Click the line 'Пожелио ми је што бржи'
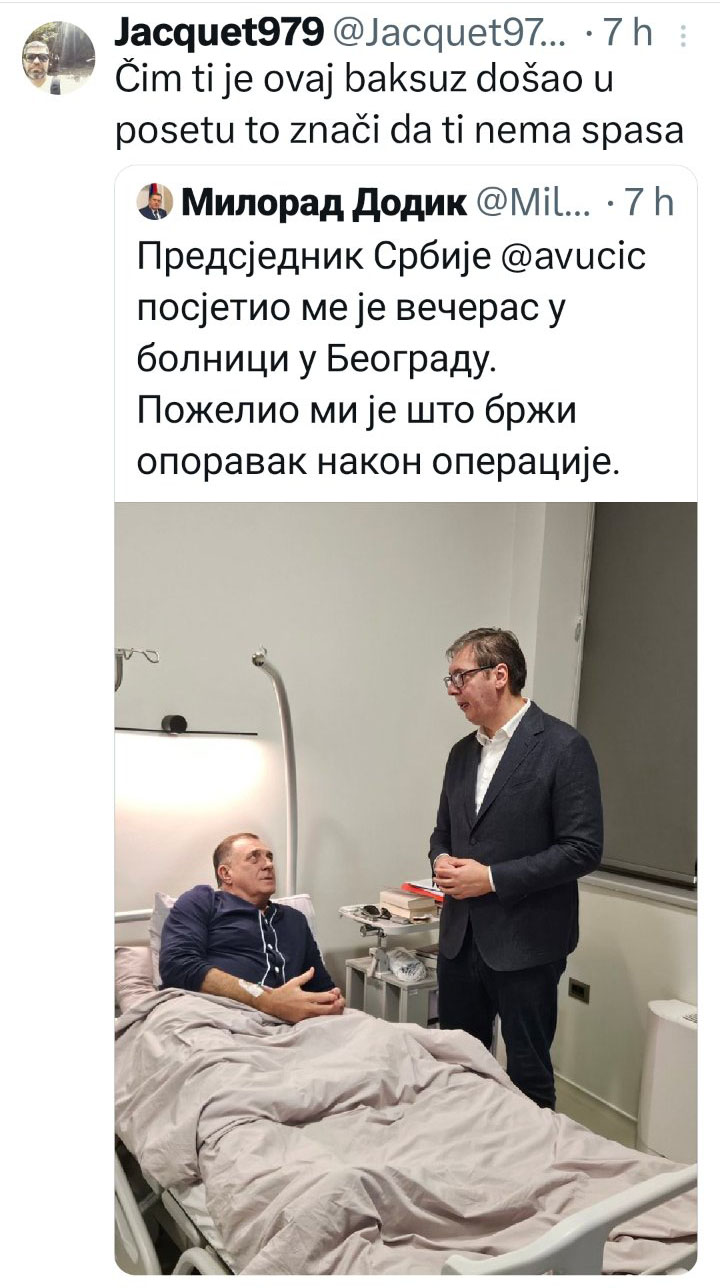The width and height of the screenshot is (720, 1288). coord(357,413)
